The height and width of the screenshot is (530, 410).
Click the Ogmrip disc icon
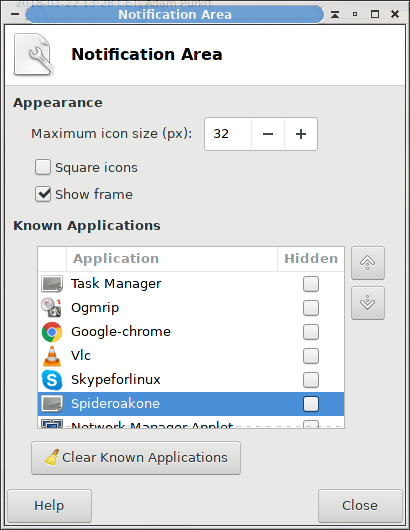pyautogui.click(x=51, y=308)
